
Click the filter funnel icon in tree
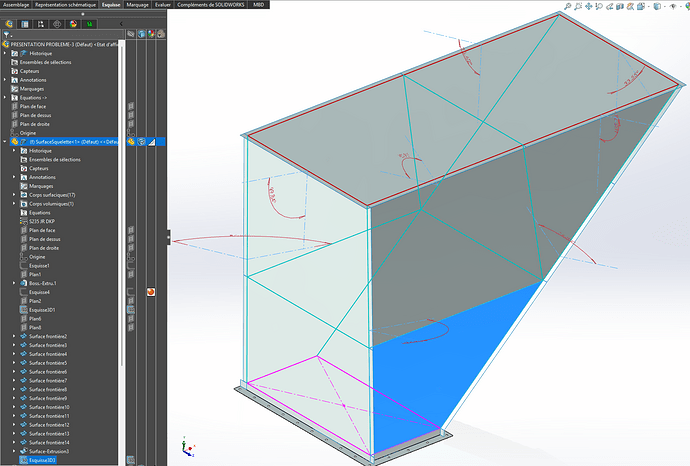[x=8, y=35]
